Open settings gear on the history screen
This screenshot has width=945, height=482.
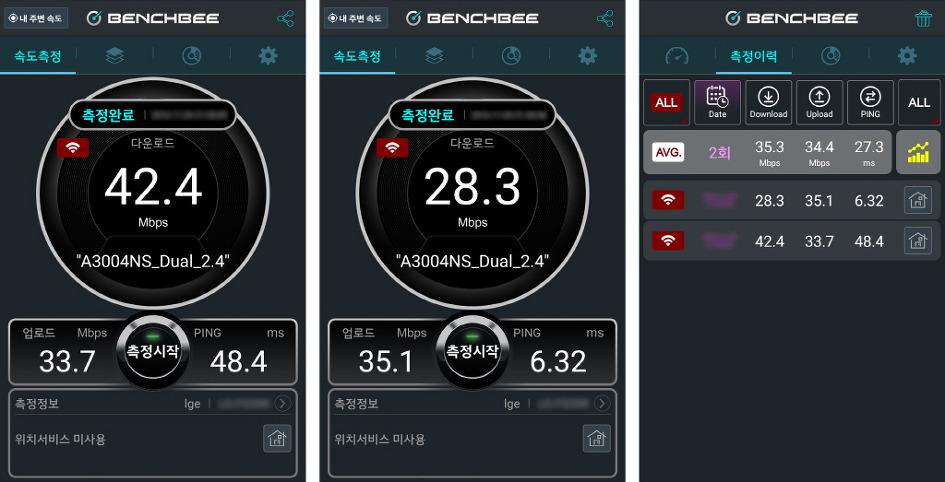coord(907,56)
